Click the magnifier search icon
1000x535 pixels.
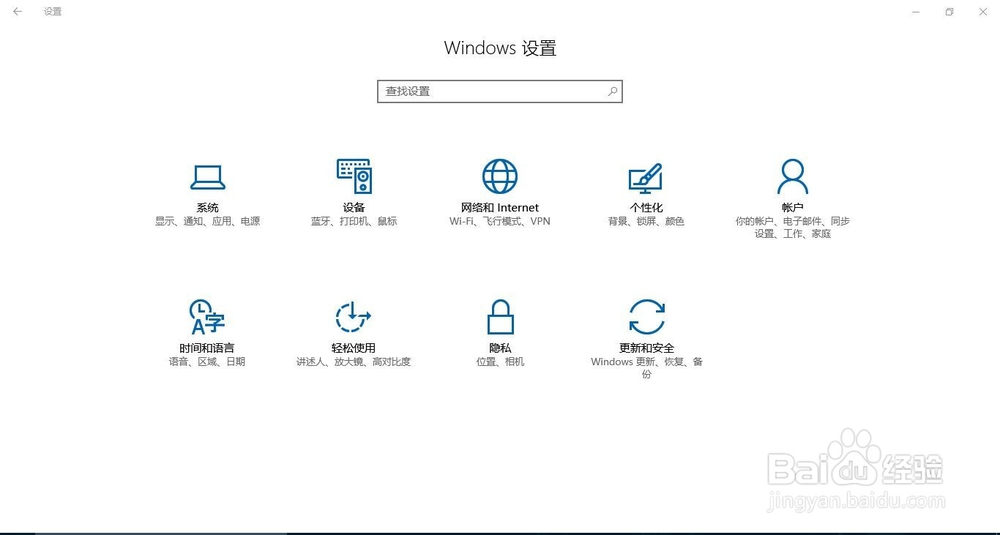click(x=612, y=91)
